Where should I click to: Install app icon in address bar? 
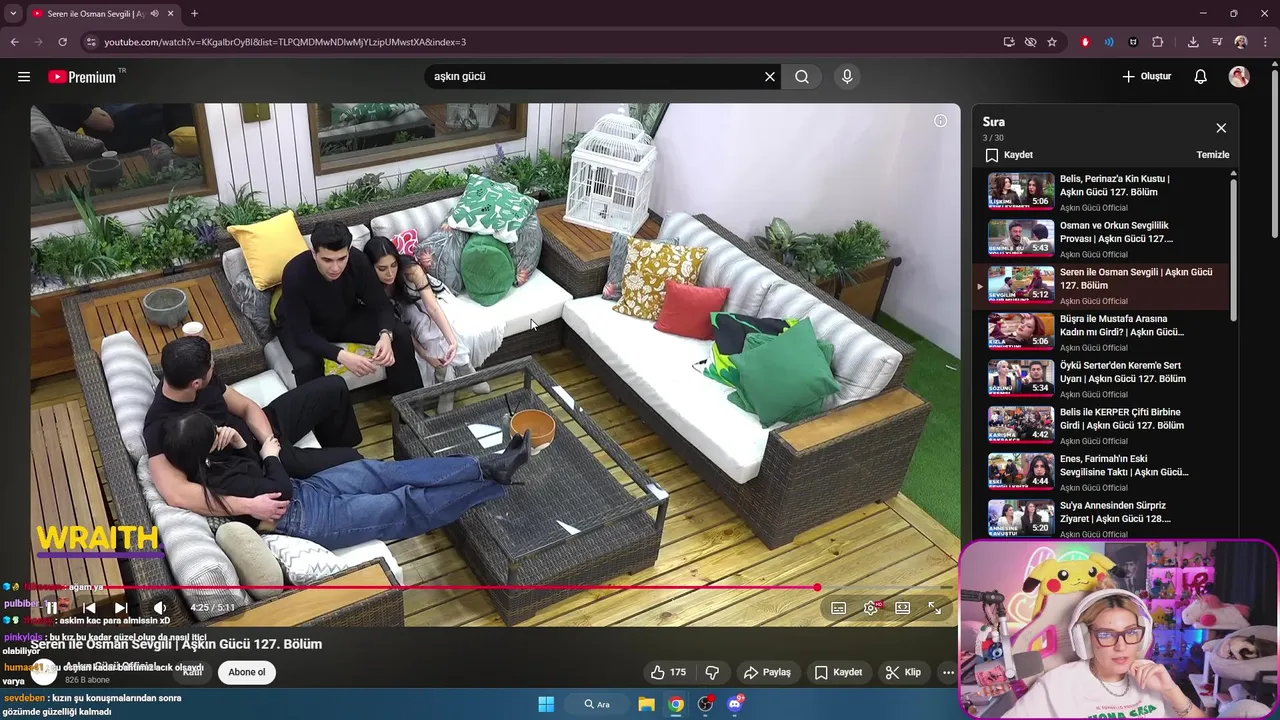1009,42
